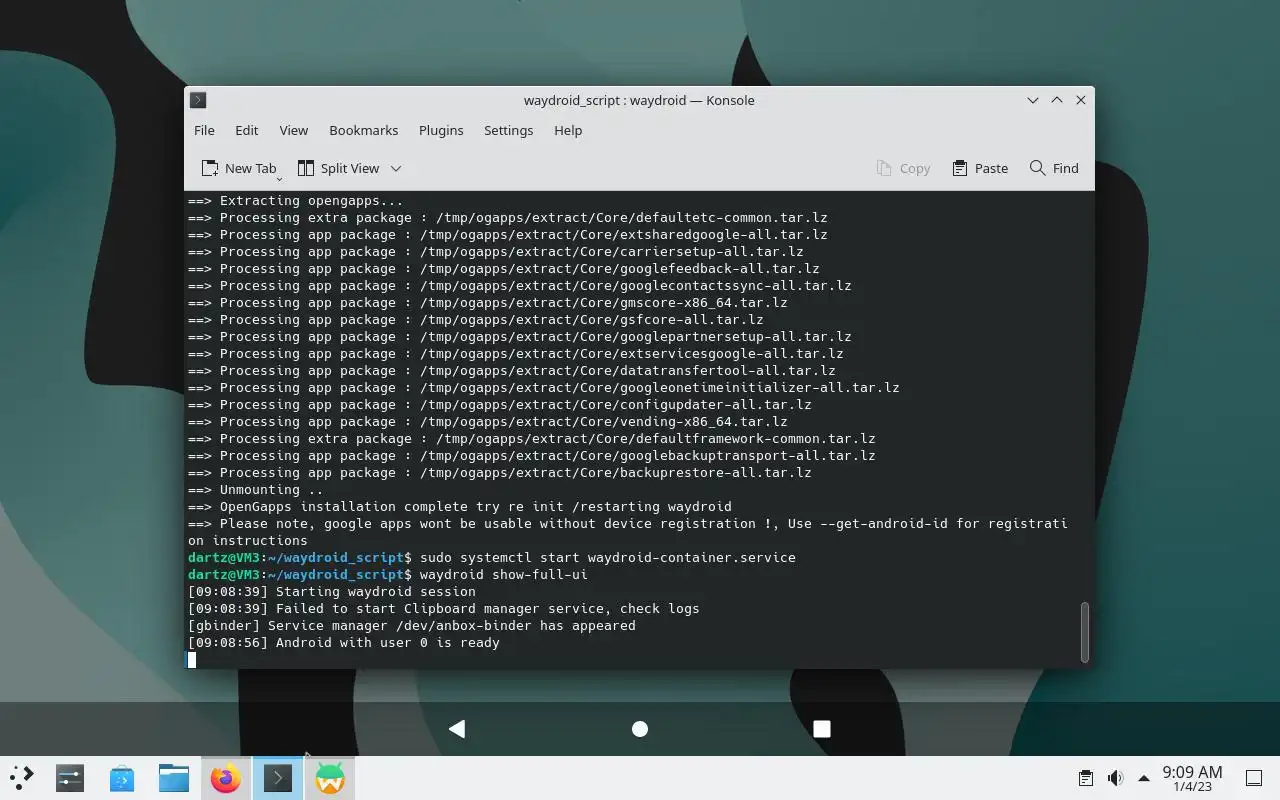Launch Discover software center from taskbar
This screenshot has width=1280, height=800.
tap(122, 777)
